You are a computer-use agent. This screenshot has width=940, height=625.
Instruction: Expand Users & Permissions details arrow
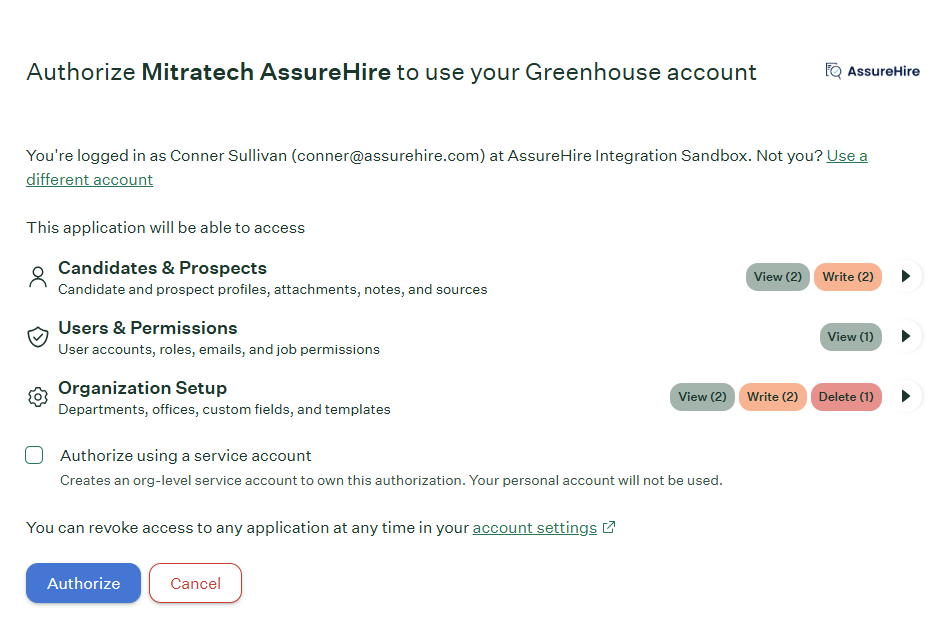pyautogui.click(x=906, y=336)
